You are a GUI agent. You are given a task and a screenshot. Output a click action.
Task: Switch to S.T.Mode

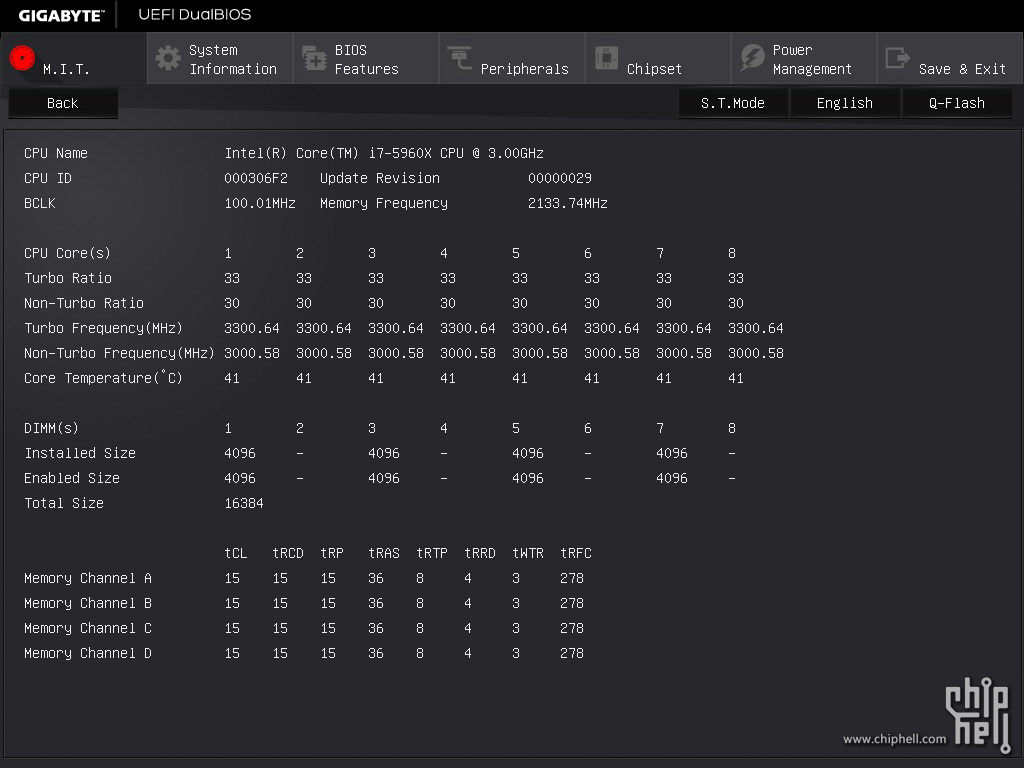[x=733, y=103]
